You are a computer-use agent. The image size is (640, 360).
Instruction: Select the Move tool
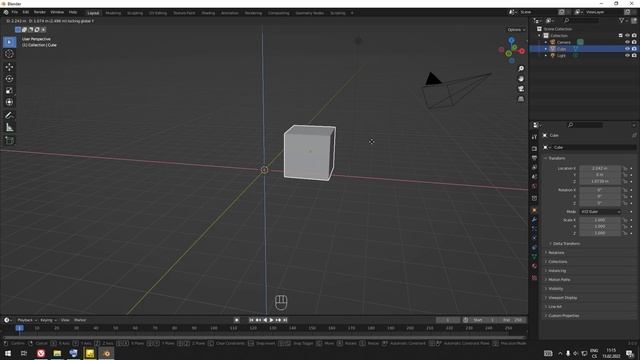coord(9,67)
